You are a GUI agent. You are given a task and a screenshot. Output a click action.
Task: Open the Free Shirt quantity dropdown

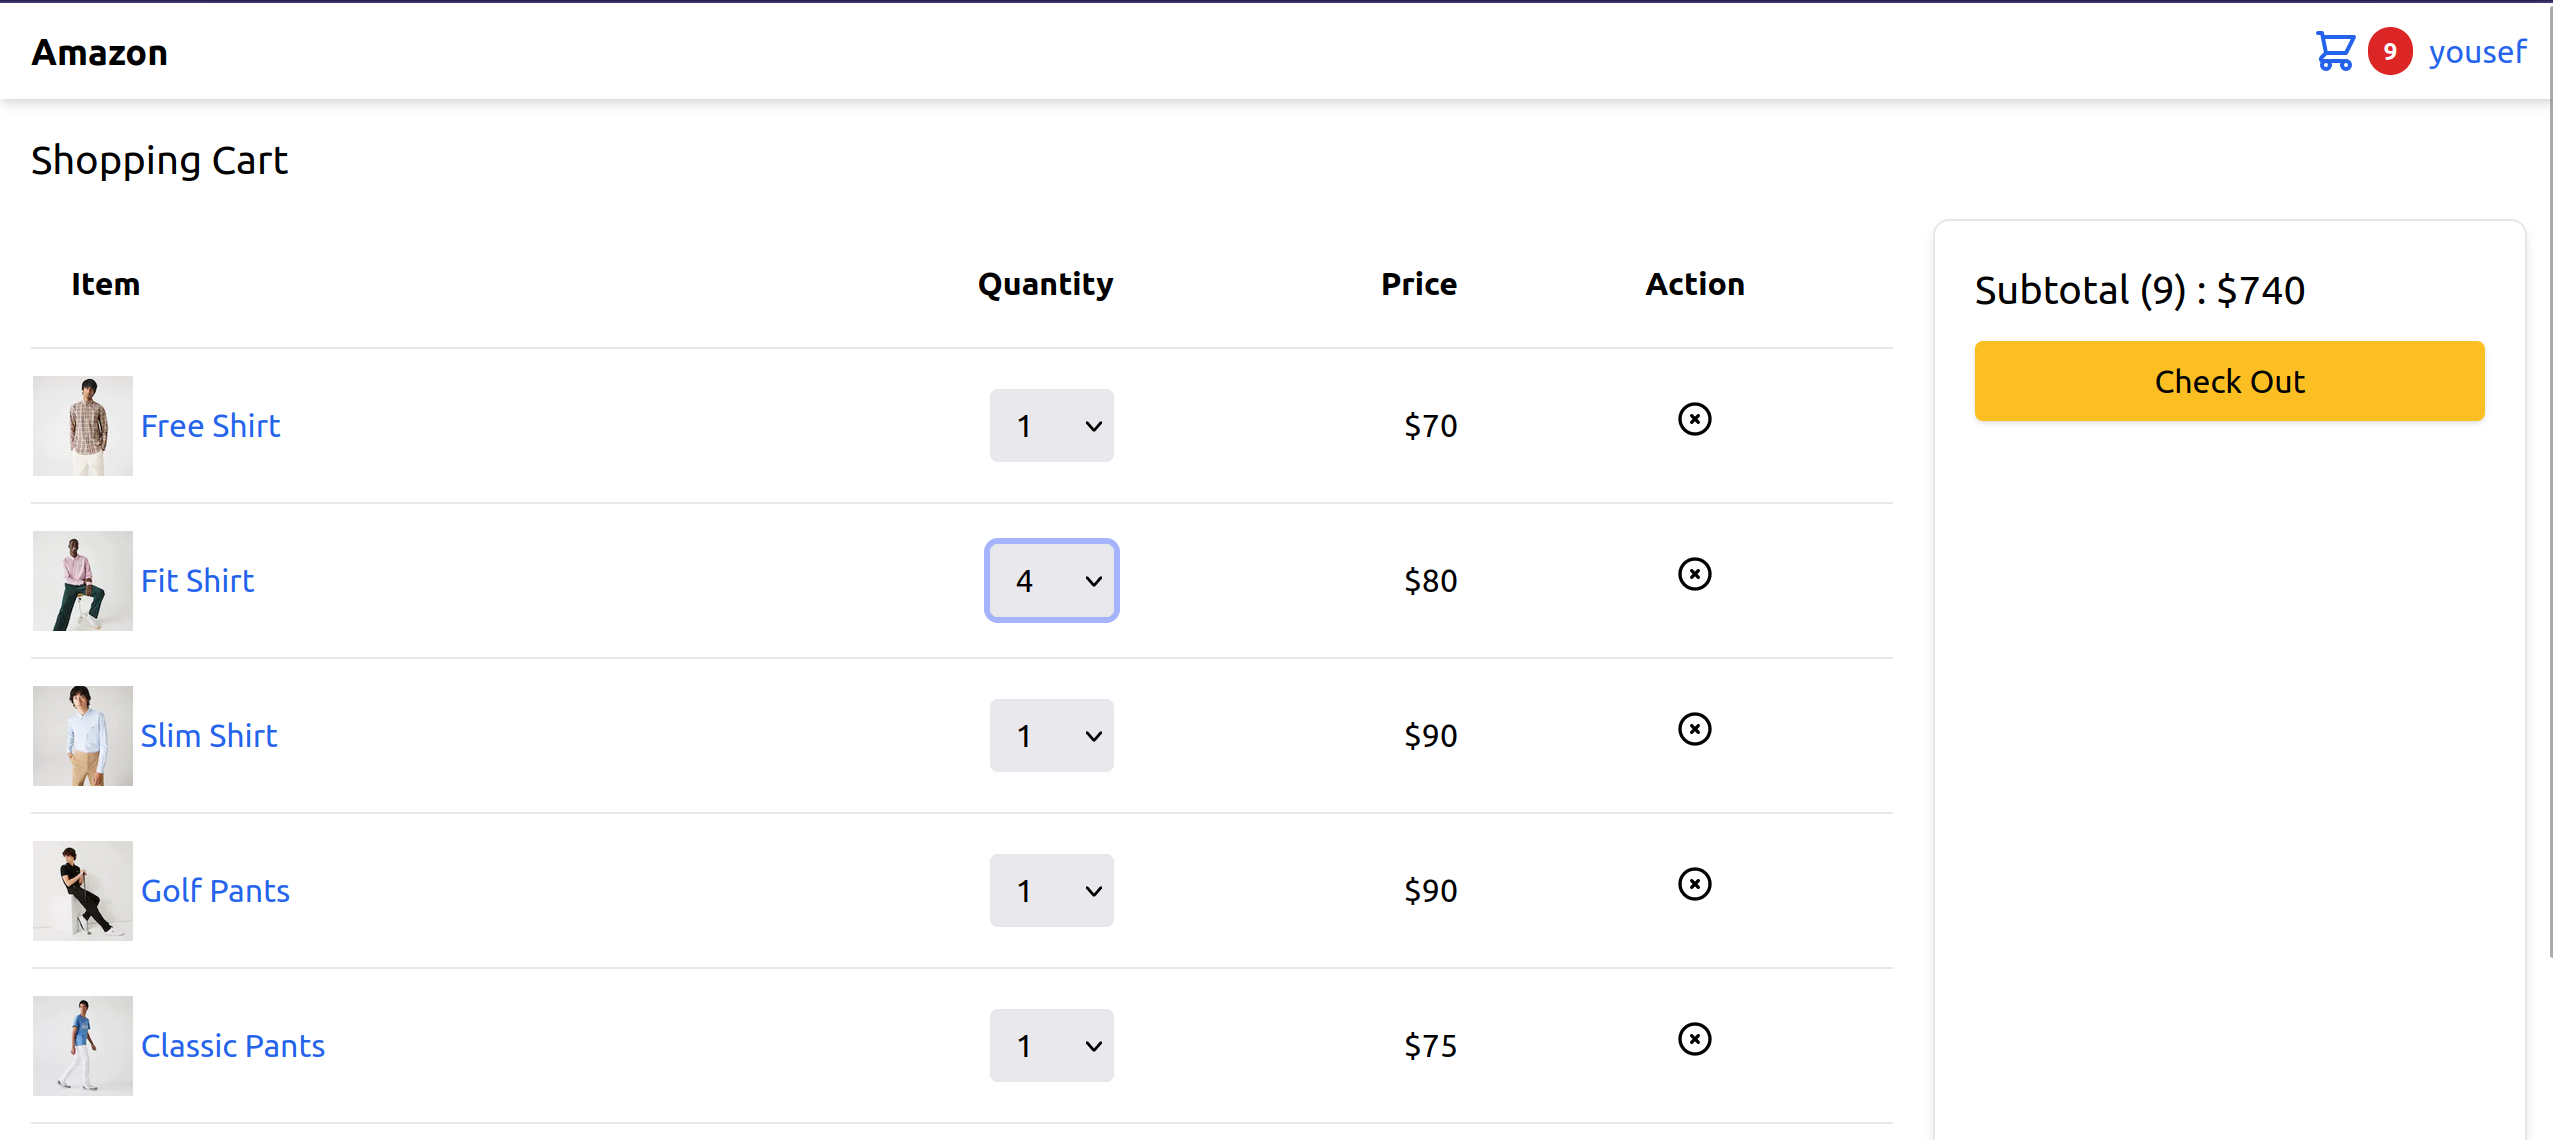coord(1051,426)
